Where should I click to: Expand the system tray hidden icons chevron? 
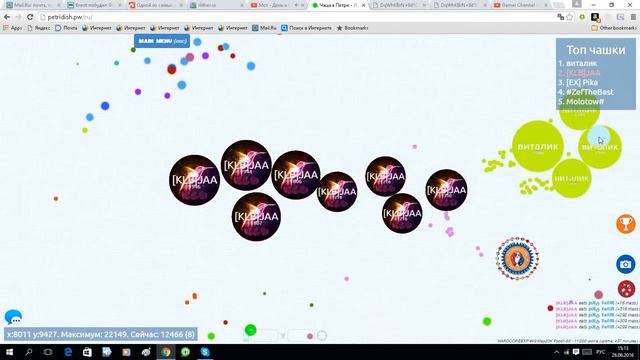pos(556,352)
